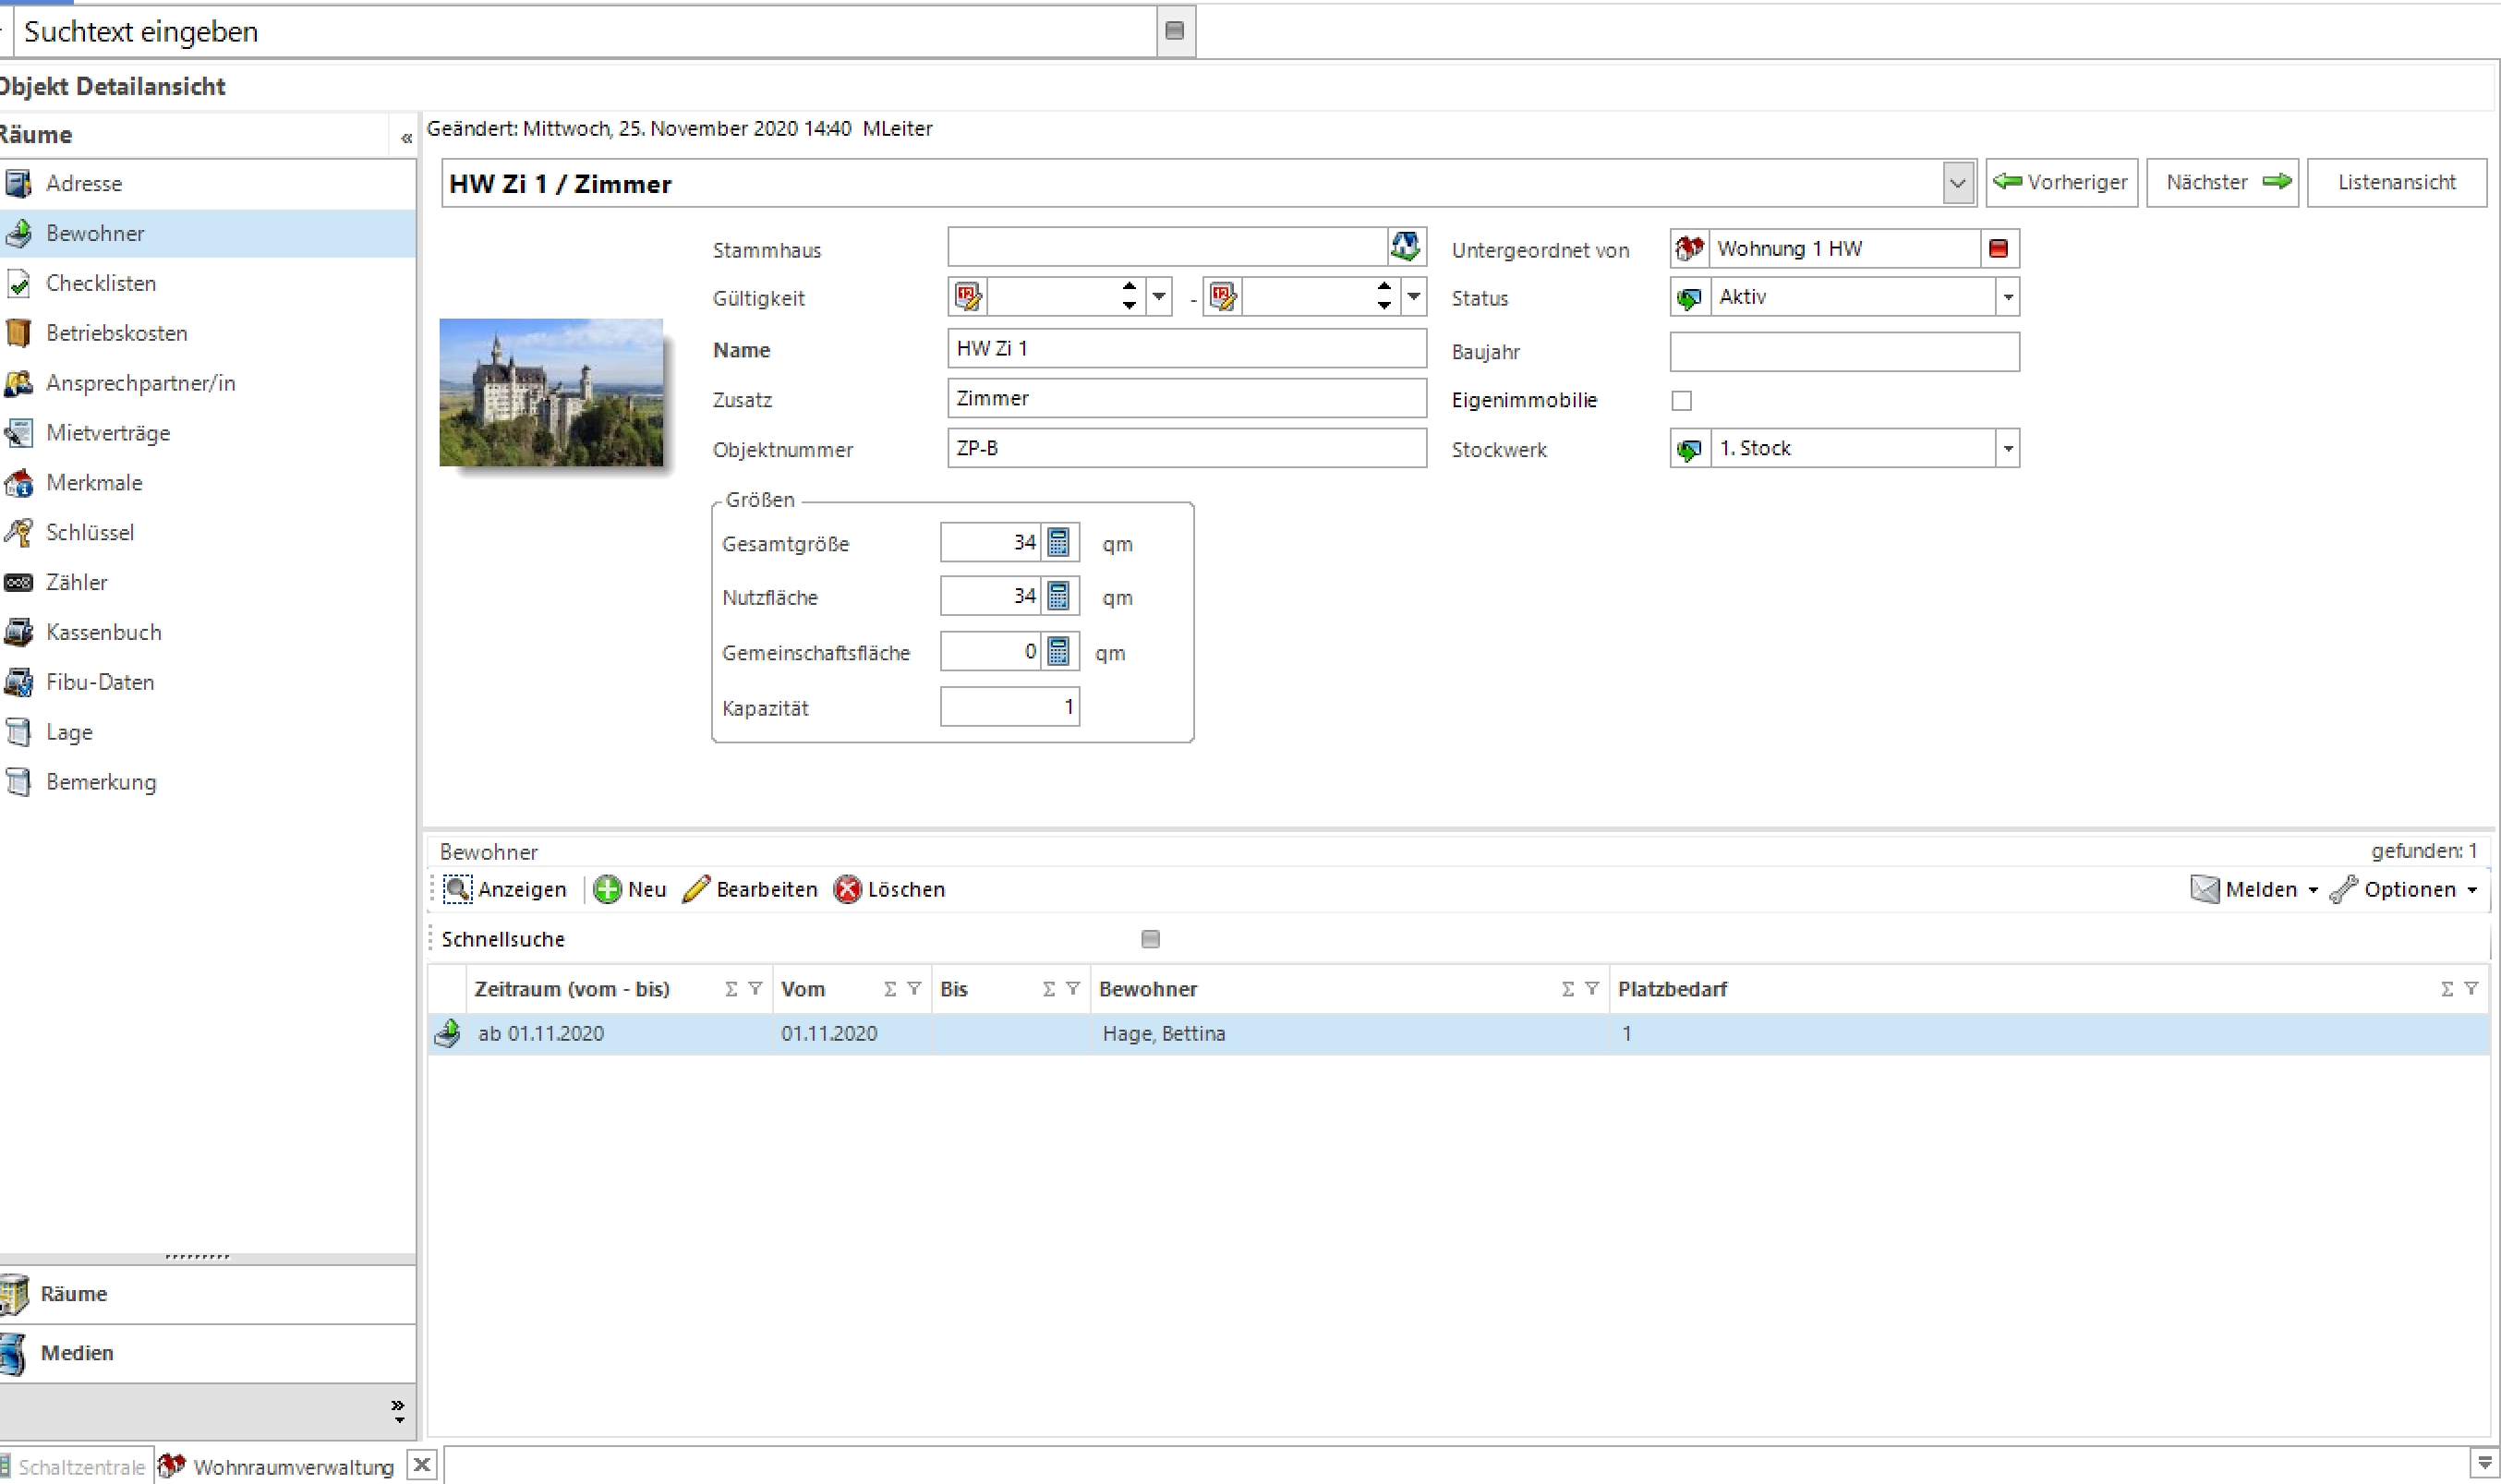Go to the Vorheriger object
This screenshot has width=2501, height=1484.
pyautogui.click(x=2061, y=182)
